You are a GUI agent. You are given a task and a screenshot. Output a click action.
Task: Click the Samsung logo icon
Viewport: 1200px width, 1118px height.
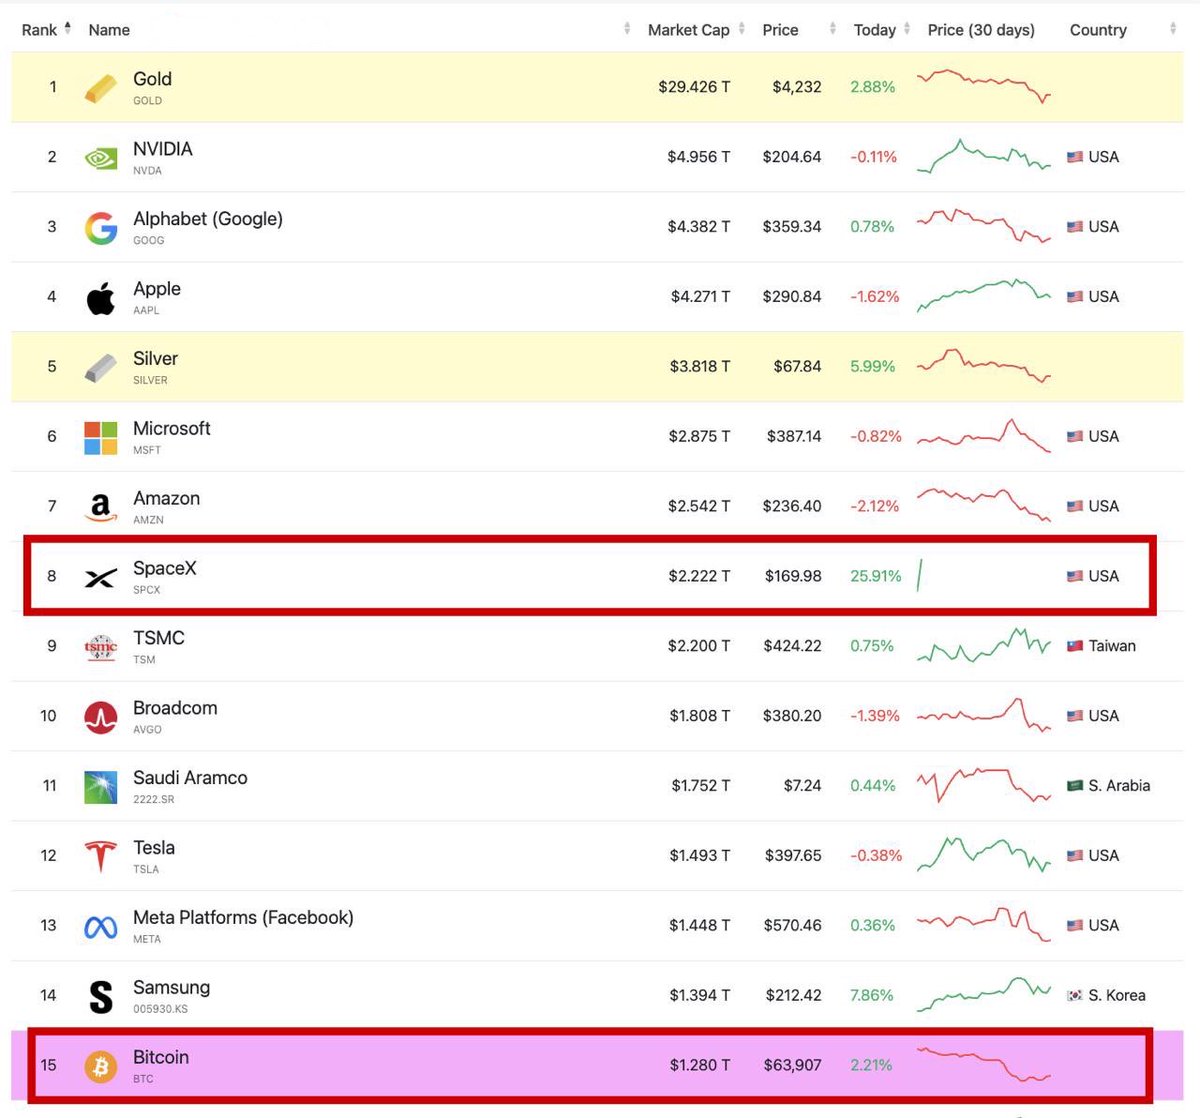[x=100, y=997]
